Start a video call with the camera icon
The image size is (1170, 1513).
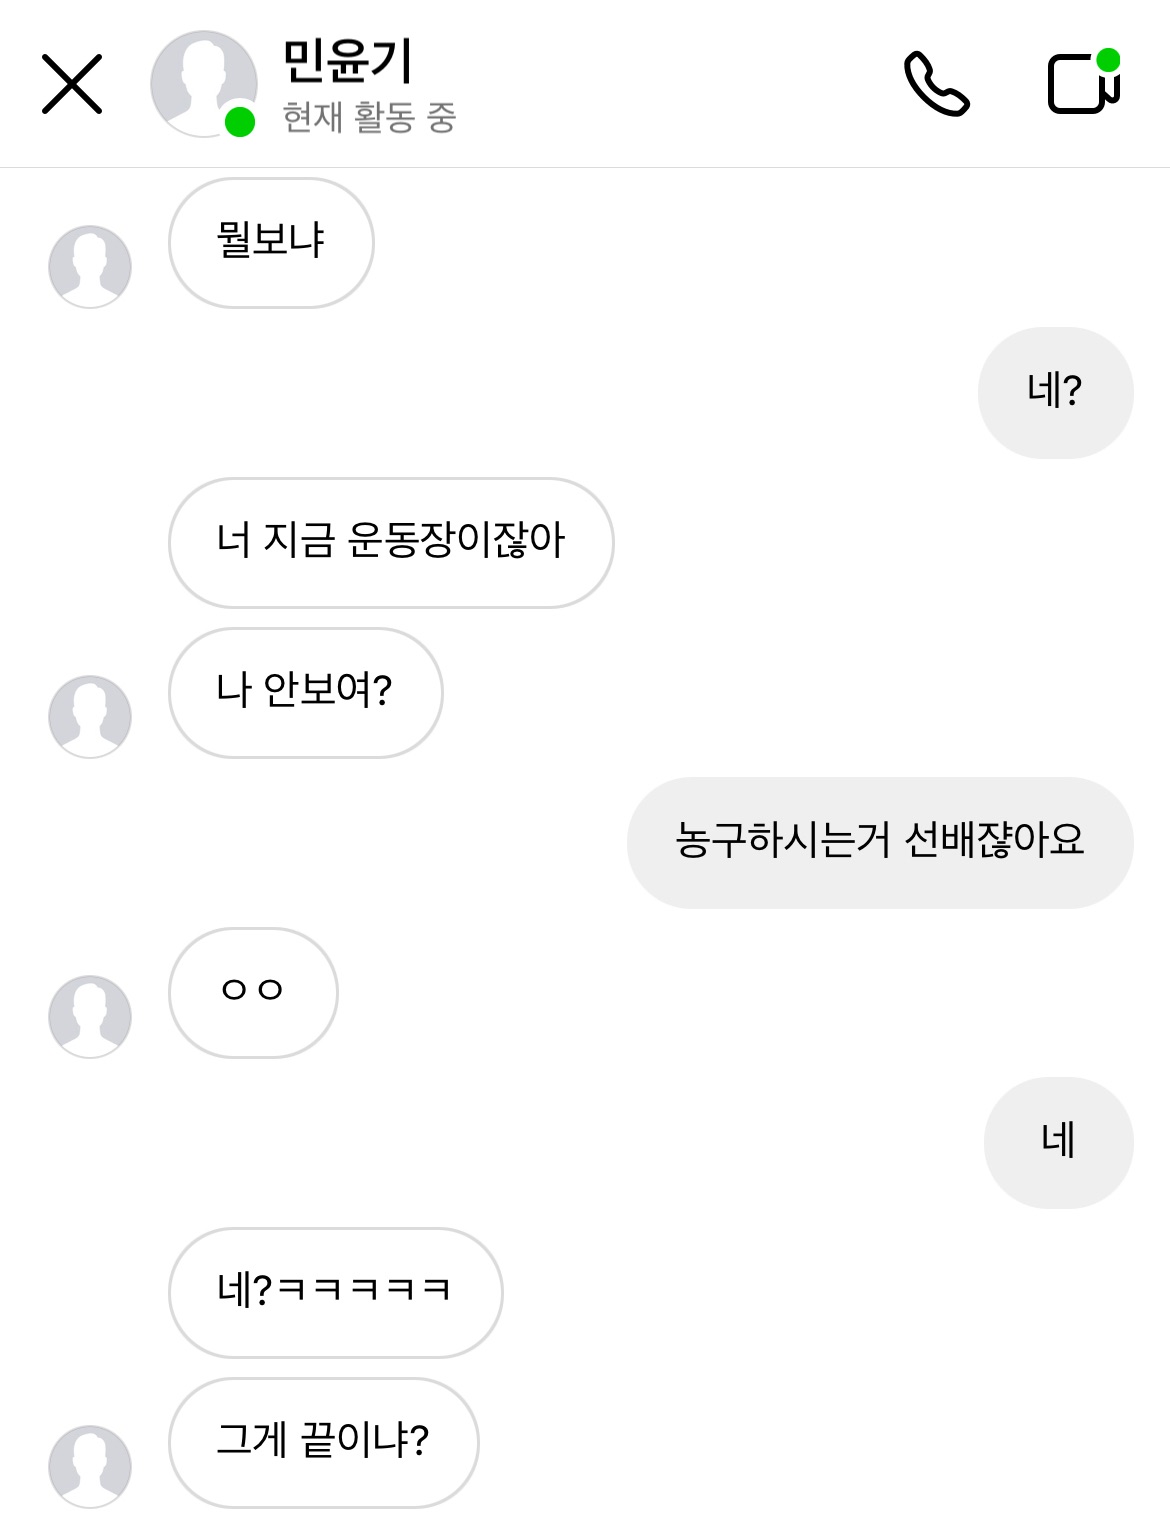click(x=1082, y=84)
